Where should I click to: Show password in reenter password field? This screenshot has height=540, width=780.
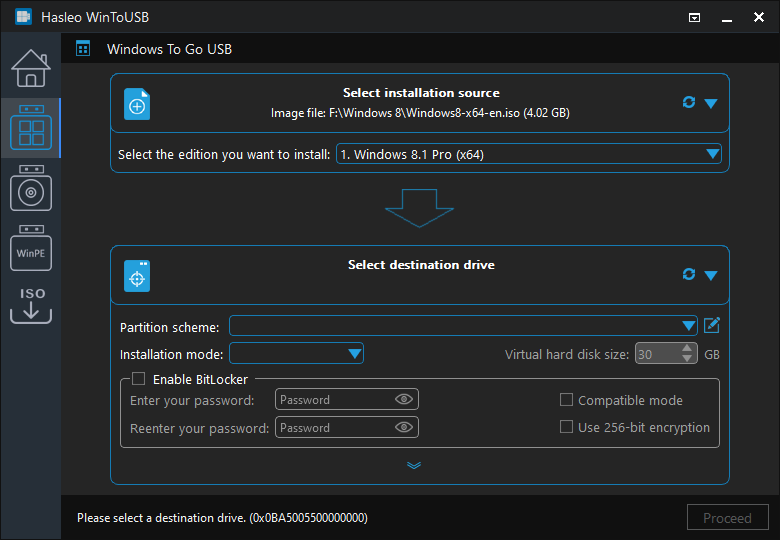(403, 427)
